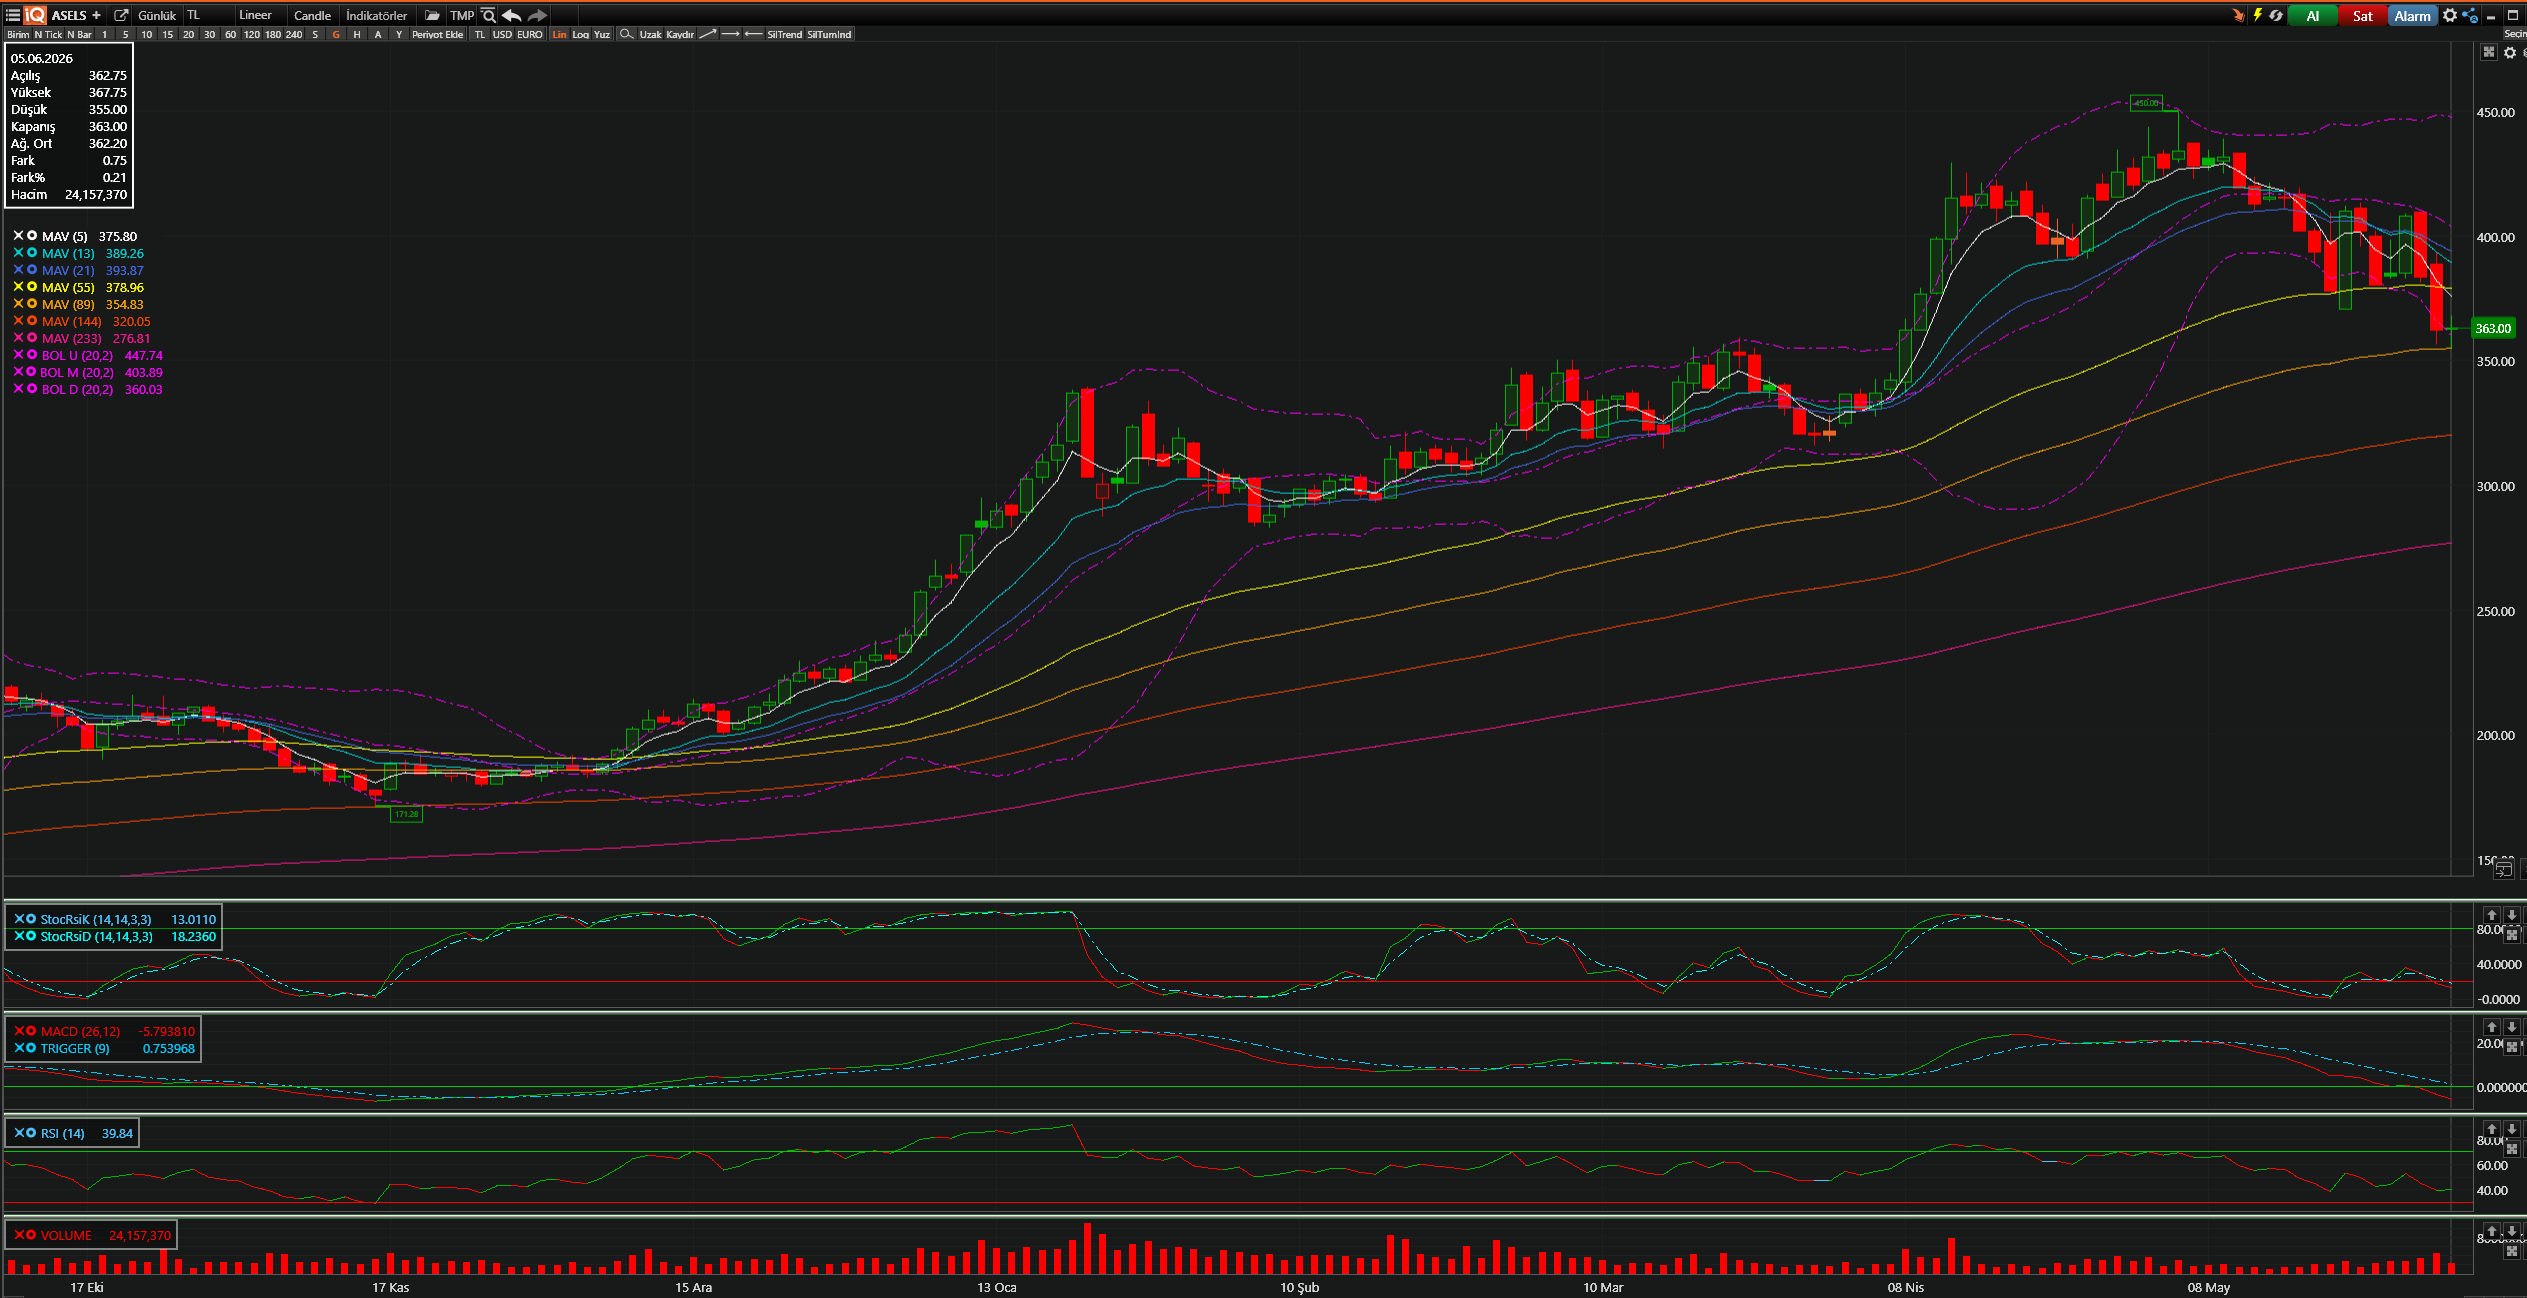Switch to the 60 minute period
The height and width of the screenshot is (1298, 2527).
(230, 34)
